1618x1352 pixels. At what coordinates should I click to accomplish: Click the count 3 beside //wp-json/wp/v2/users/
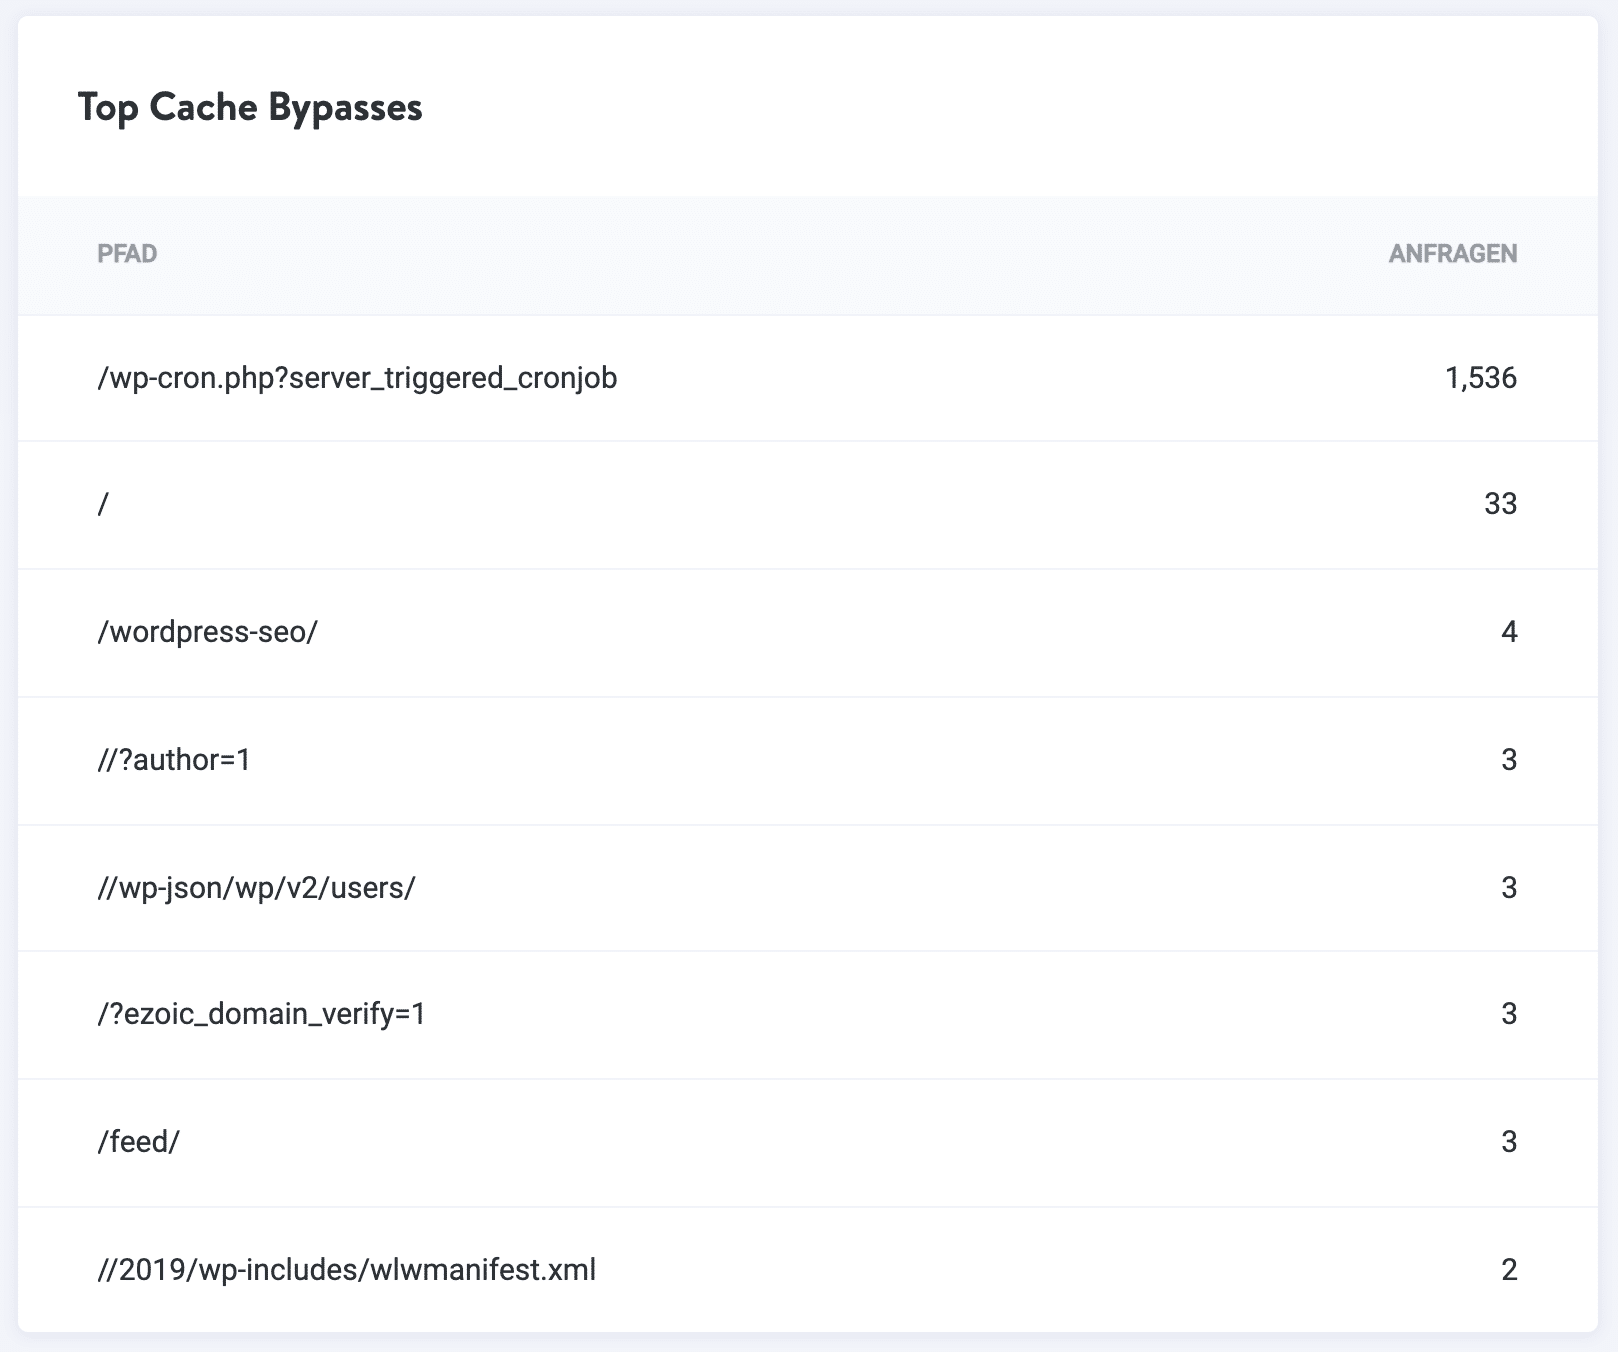coord(1510,887)
